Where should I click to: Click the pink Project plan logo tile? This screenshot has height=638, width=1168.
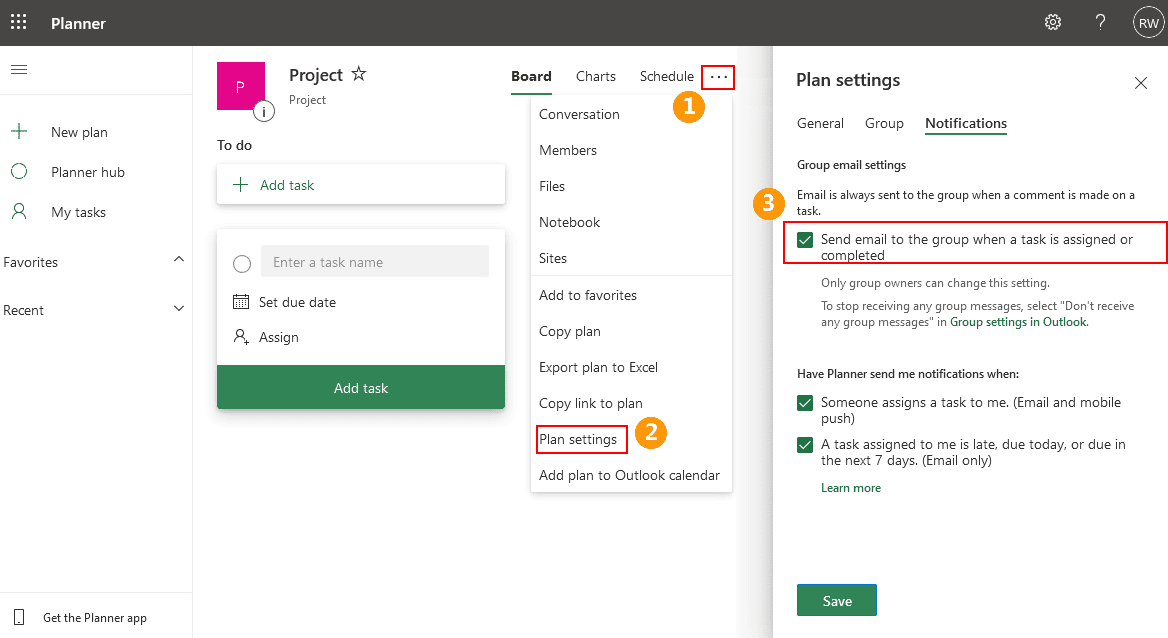pyautogui.click(x=240, y=85)
